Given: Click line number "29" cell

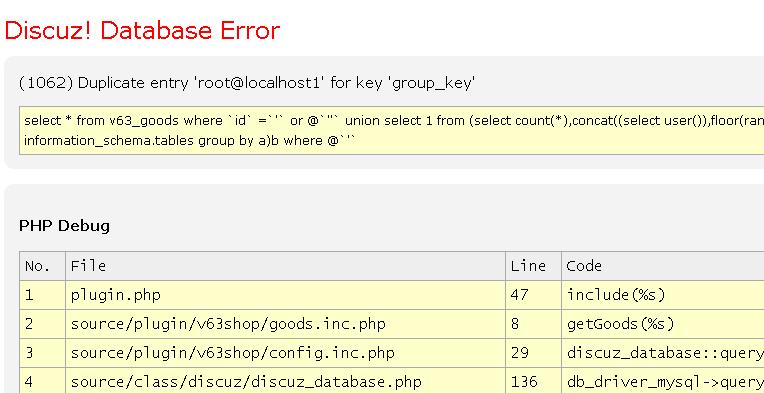Looking at the screenshot, I should [533, 353].
